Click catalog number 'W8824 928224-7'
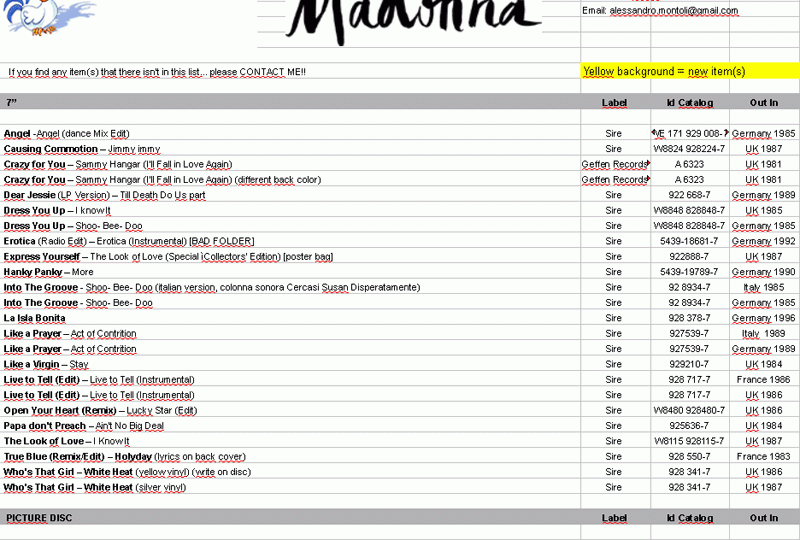 [689, 149]
